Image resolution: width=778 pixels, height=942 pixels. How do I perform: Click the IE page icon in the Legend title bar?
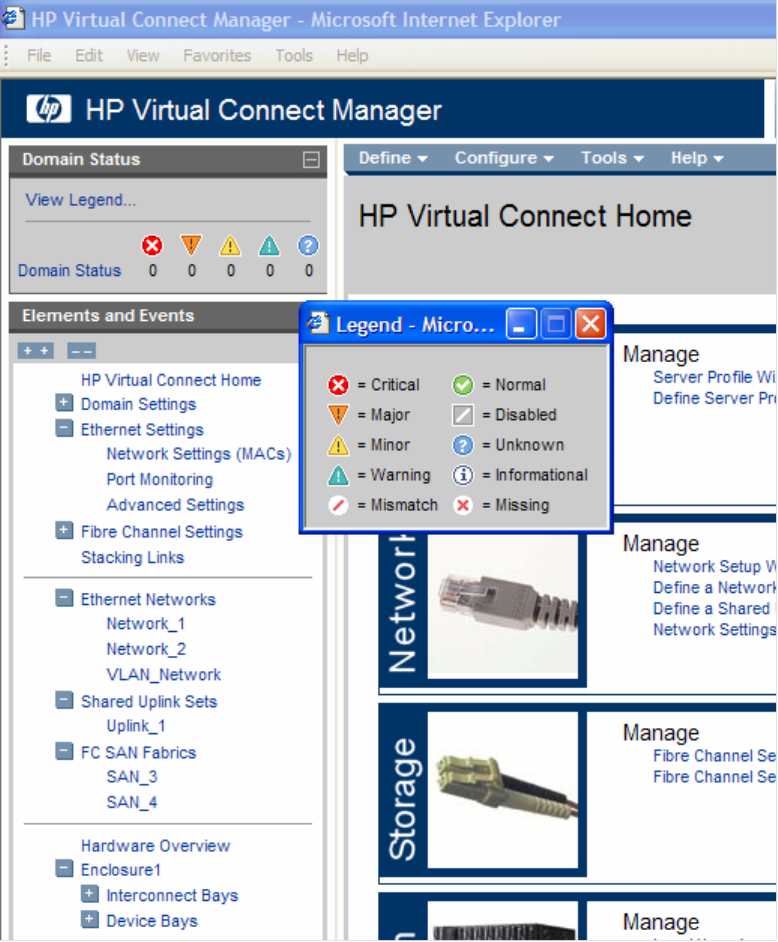pos(318,324)
